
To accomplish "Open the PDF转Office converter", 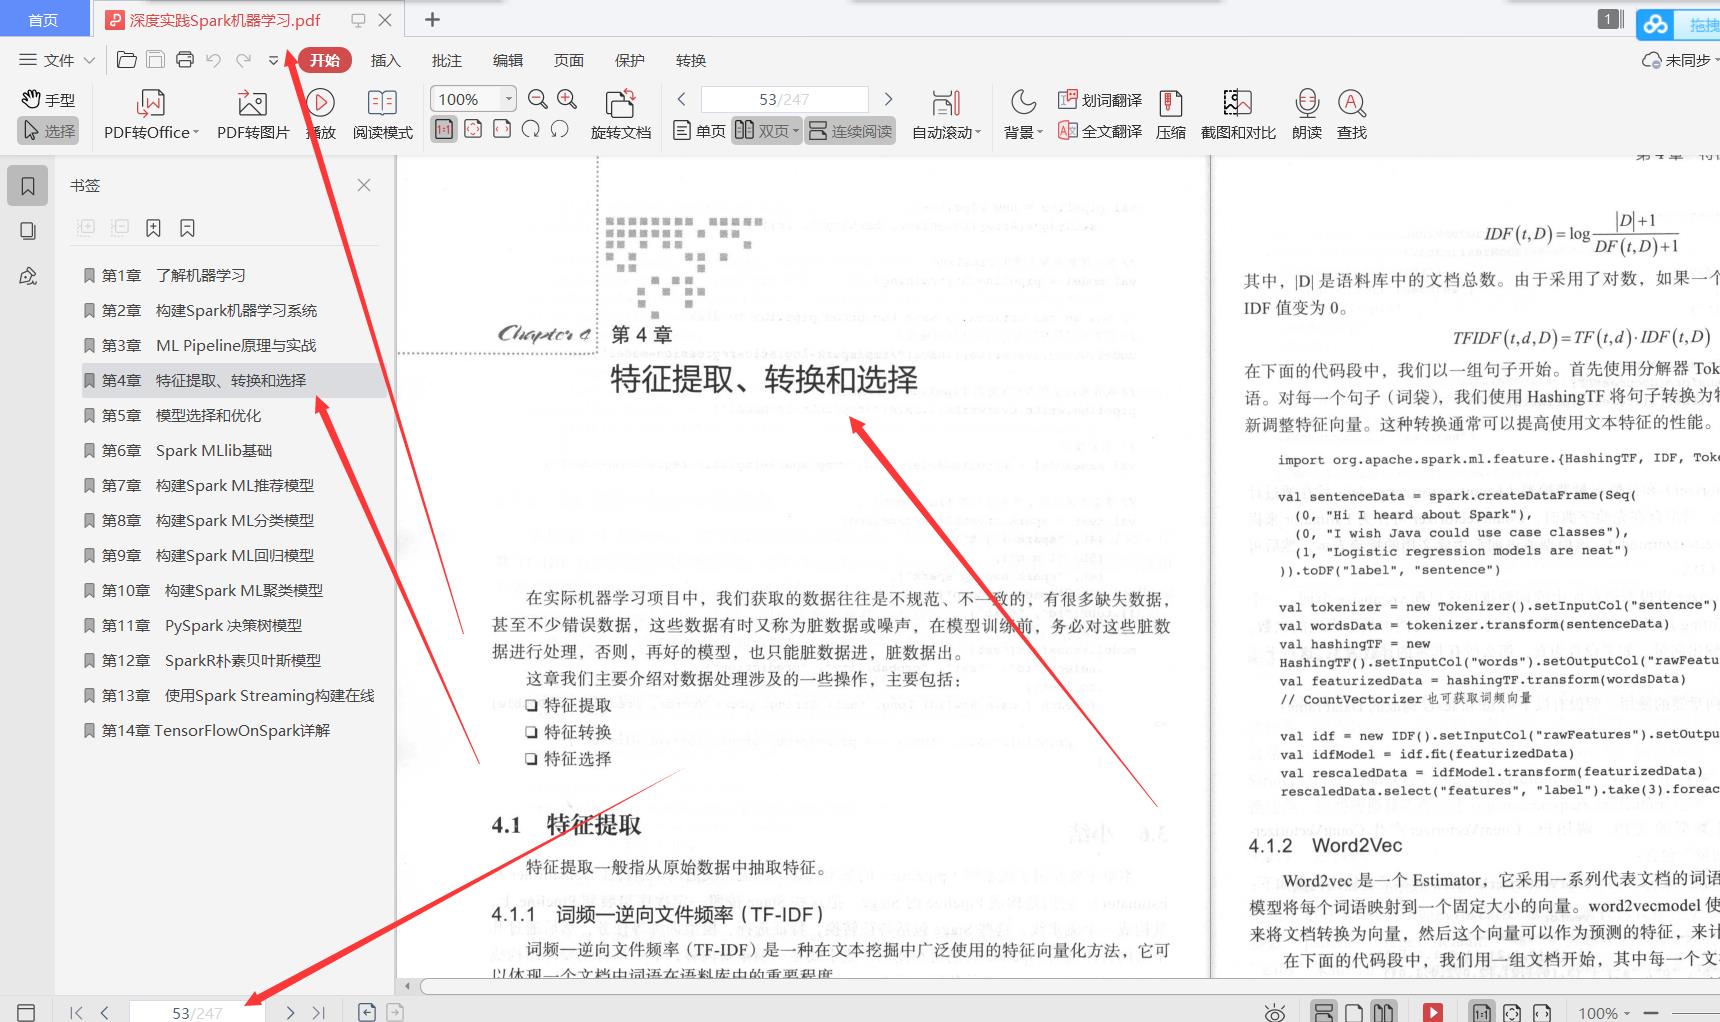I will [x=151, y=114].
